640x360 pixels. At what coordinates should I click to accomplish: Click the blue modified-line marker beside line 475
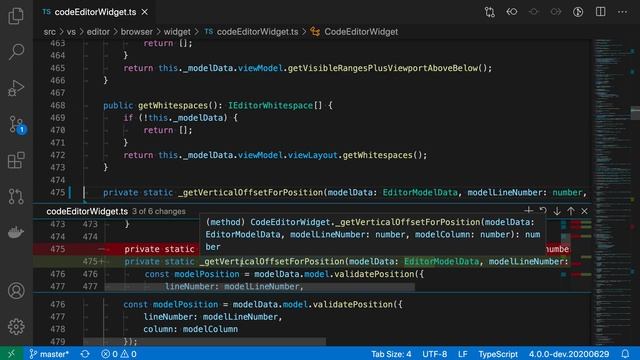pyautogui.click(x=70, y=193)
